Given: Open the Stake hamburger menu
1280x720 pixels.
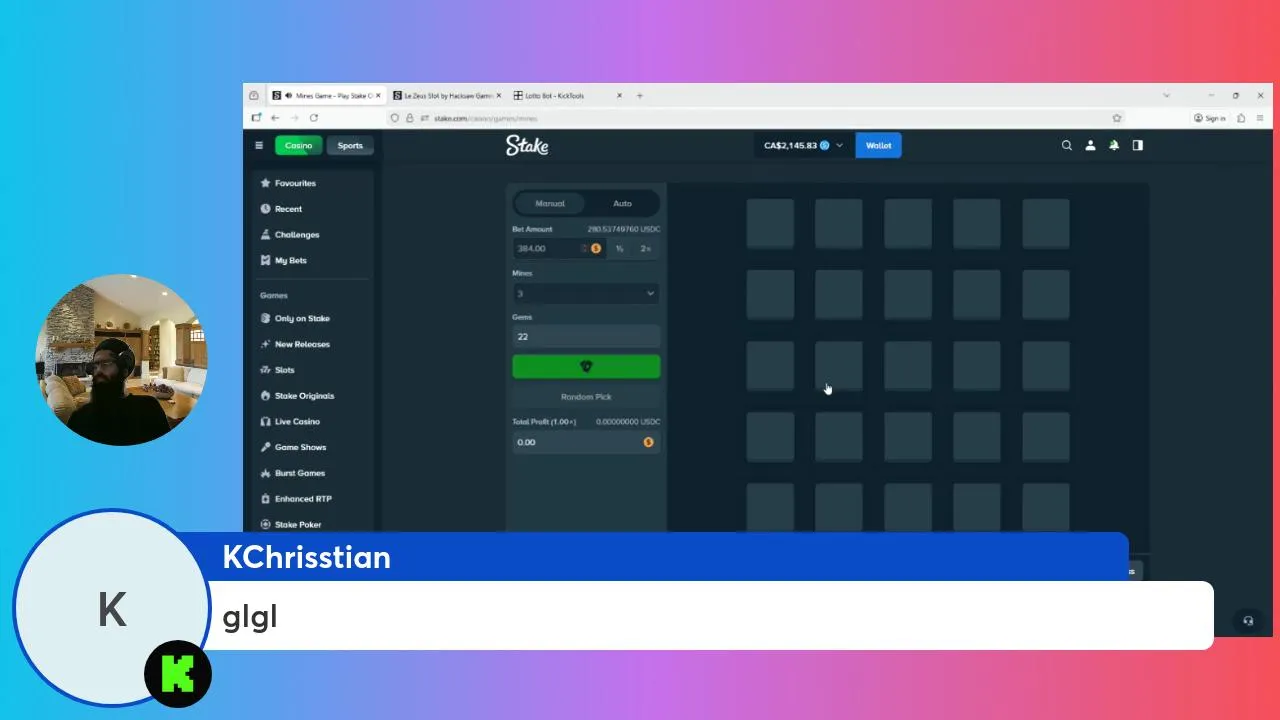Looking at the screenshot, I should pyautogui.click(x=259, y=145).
